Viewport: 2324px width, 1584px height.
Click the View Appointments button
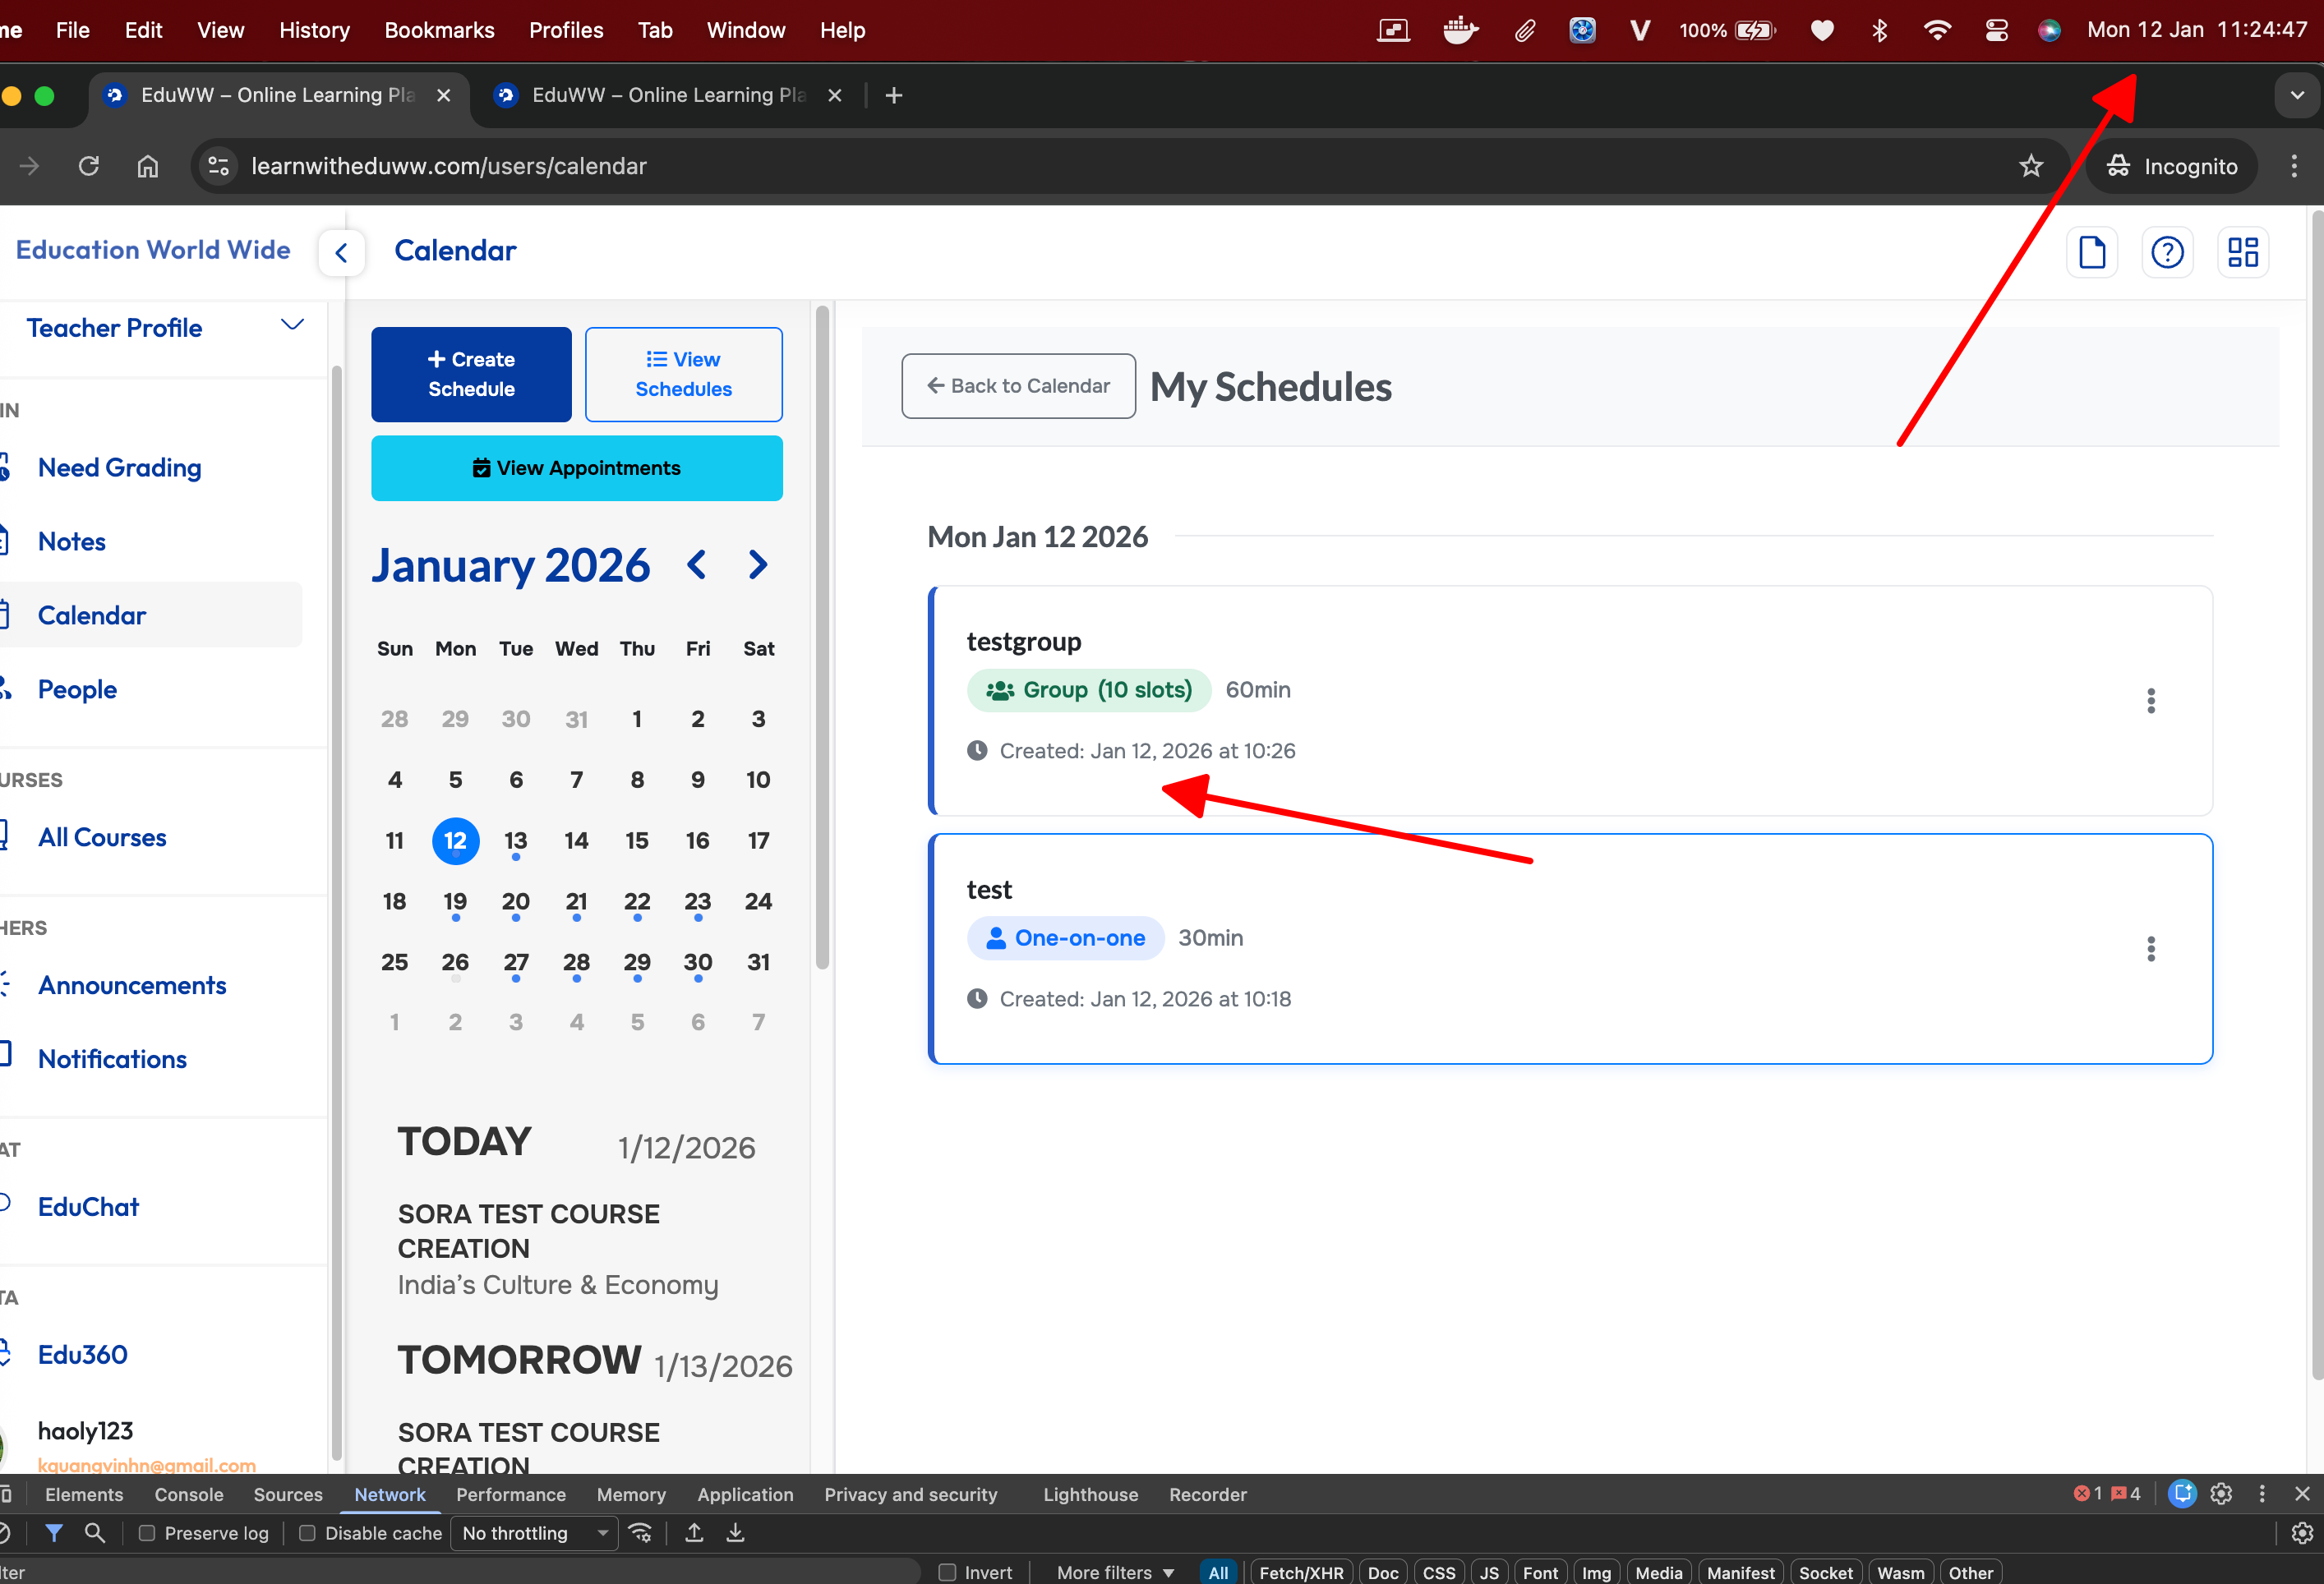point(576,468)
